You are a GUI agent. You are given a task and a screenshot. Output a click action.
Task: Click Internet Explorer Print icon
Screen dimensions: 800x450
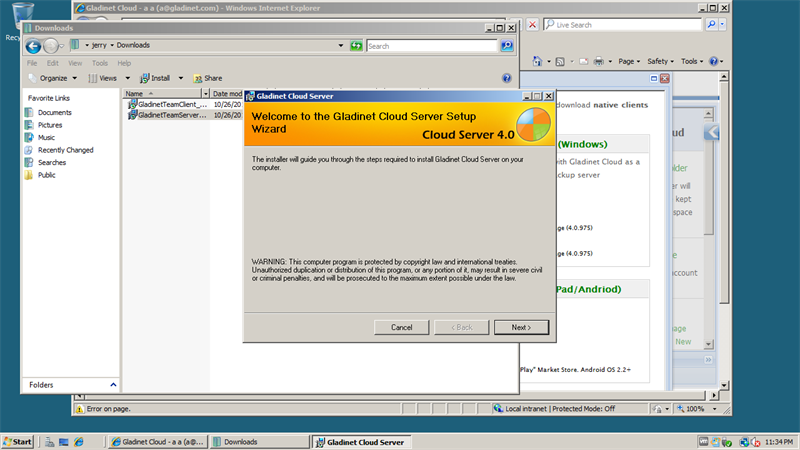pos(598,61)
